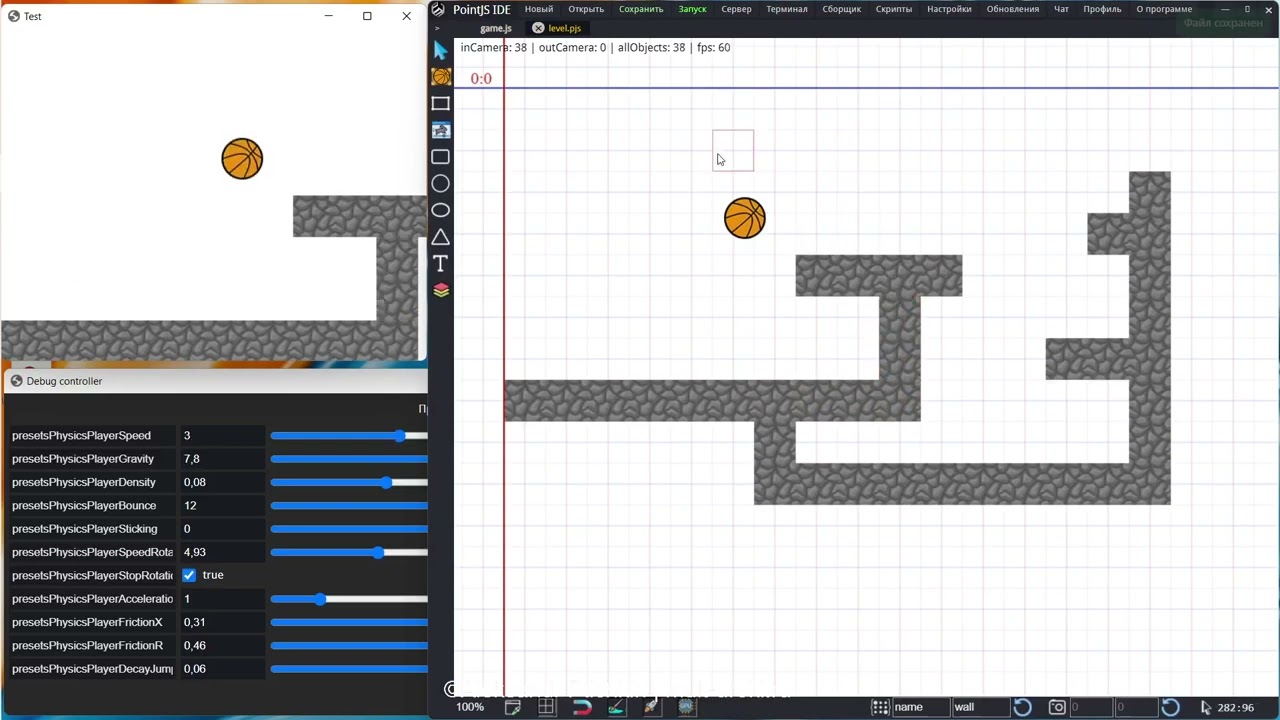Click the 100% zoom indicator
The height and width of the screenshot is (720, 1280).
[x=470, y=707]
